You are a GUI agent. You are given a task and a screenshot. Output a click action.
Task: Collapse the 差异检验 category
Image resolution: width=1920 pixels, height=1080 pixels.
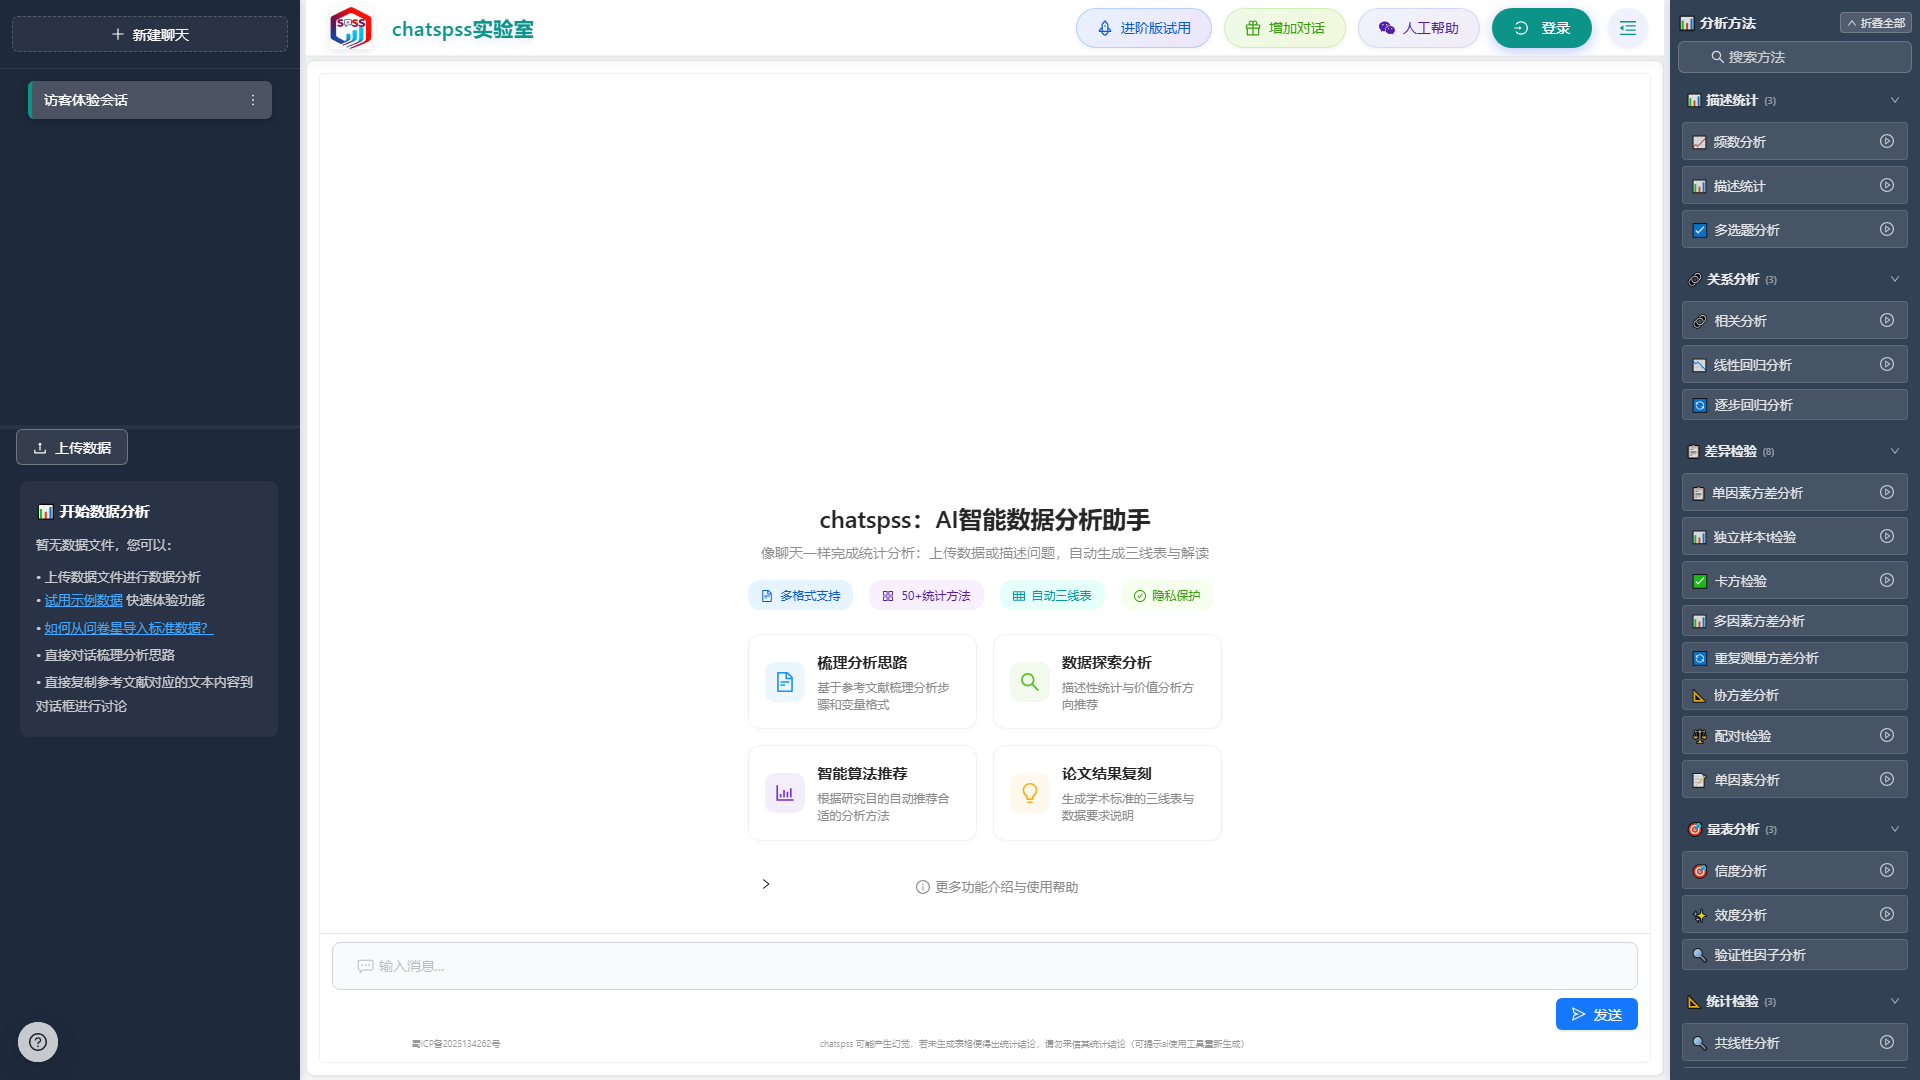tap(1895, 451)
